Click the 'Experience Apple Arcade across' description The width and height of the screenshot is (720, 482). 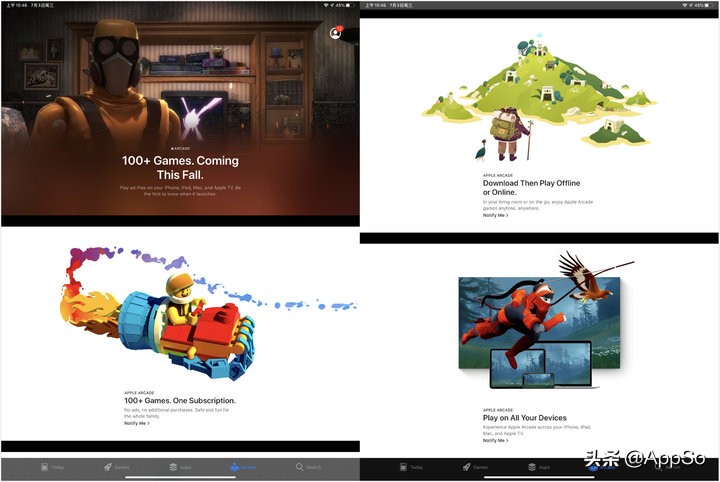pos(537,430)
